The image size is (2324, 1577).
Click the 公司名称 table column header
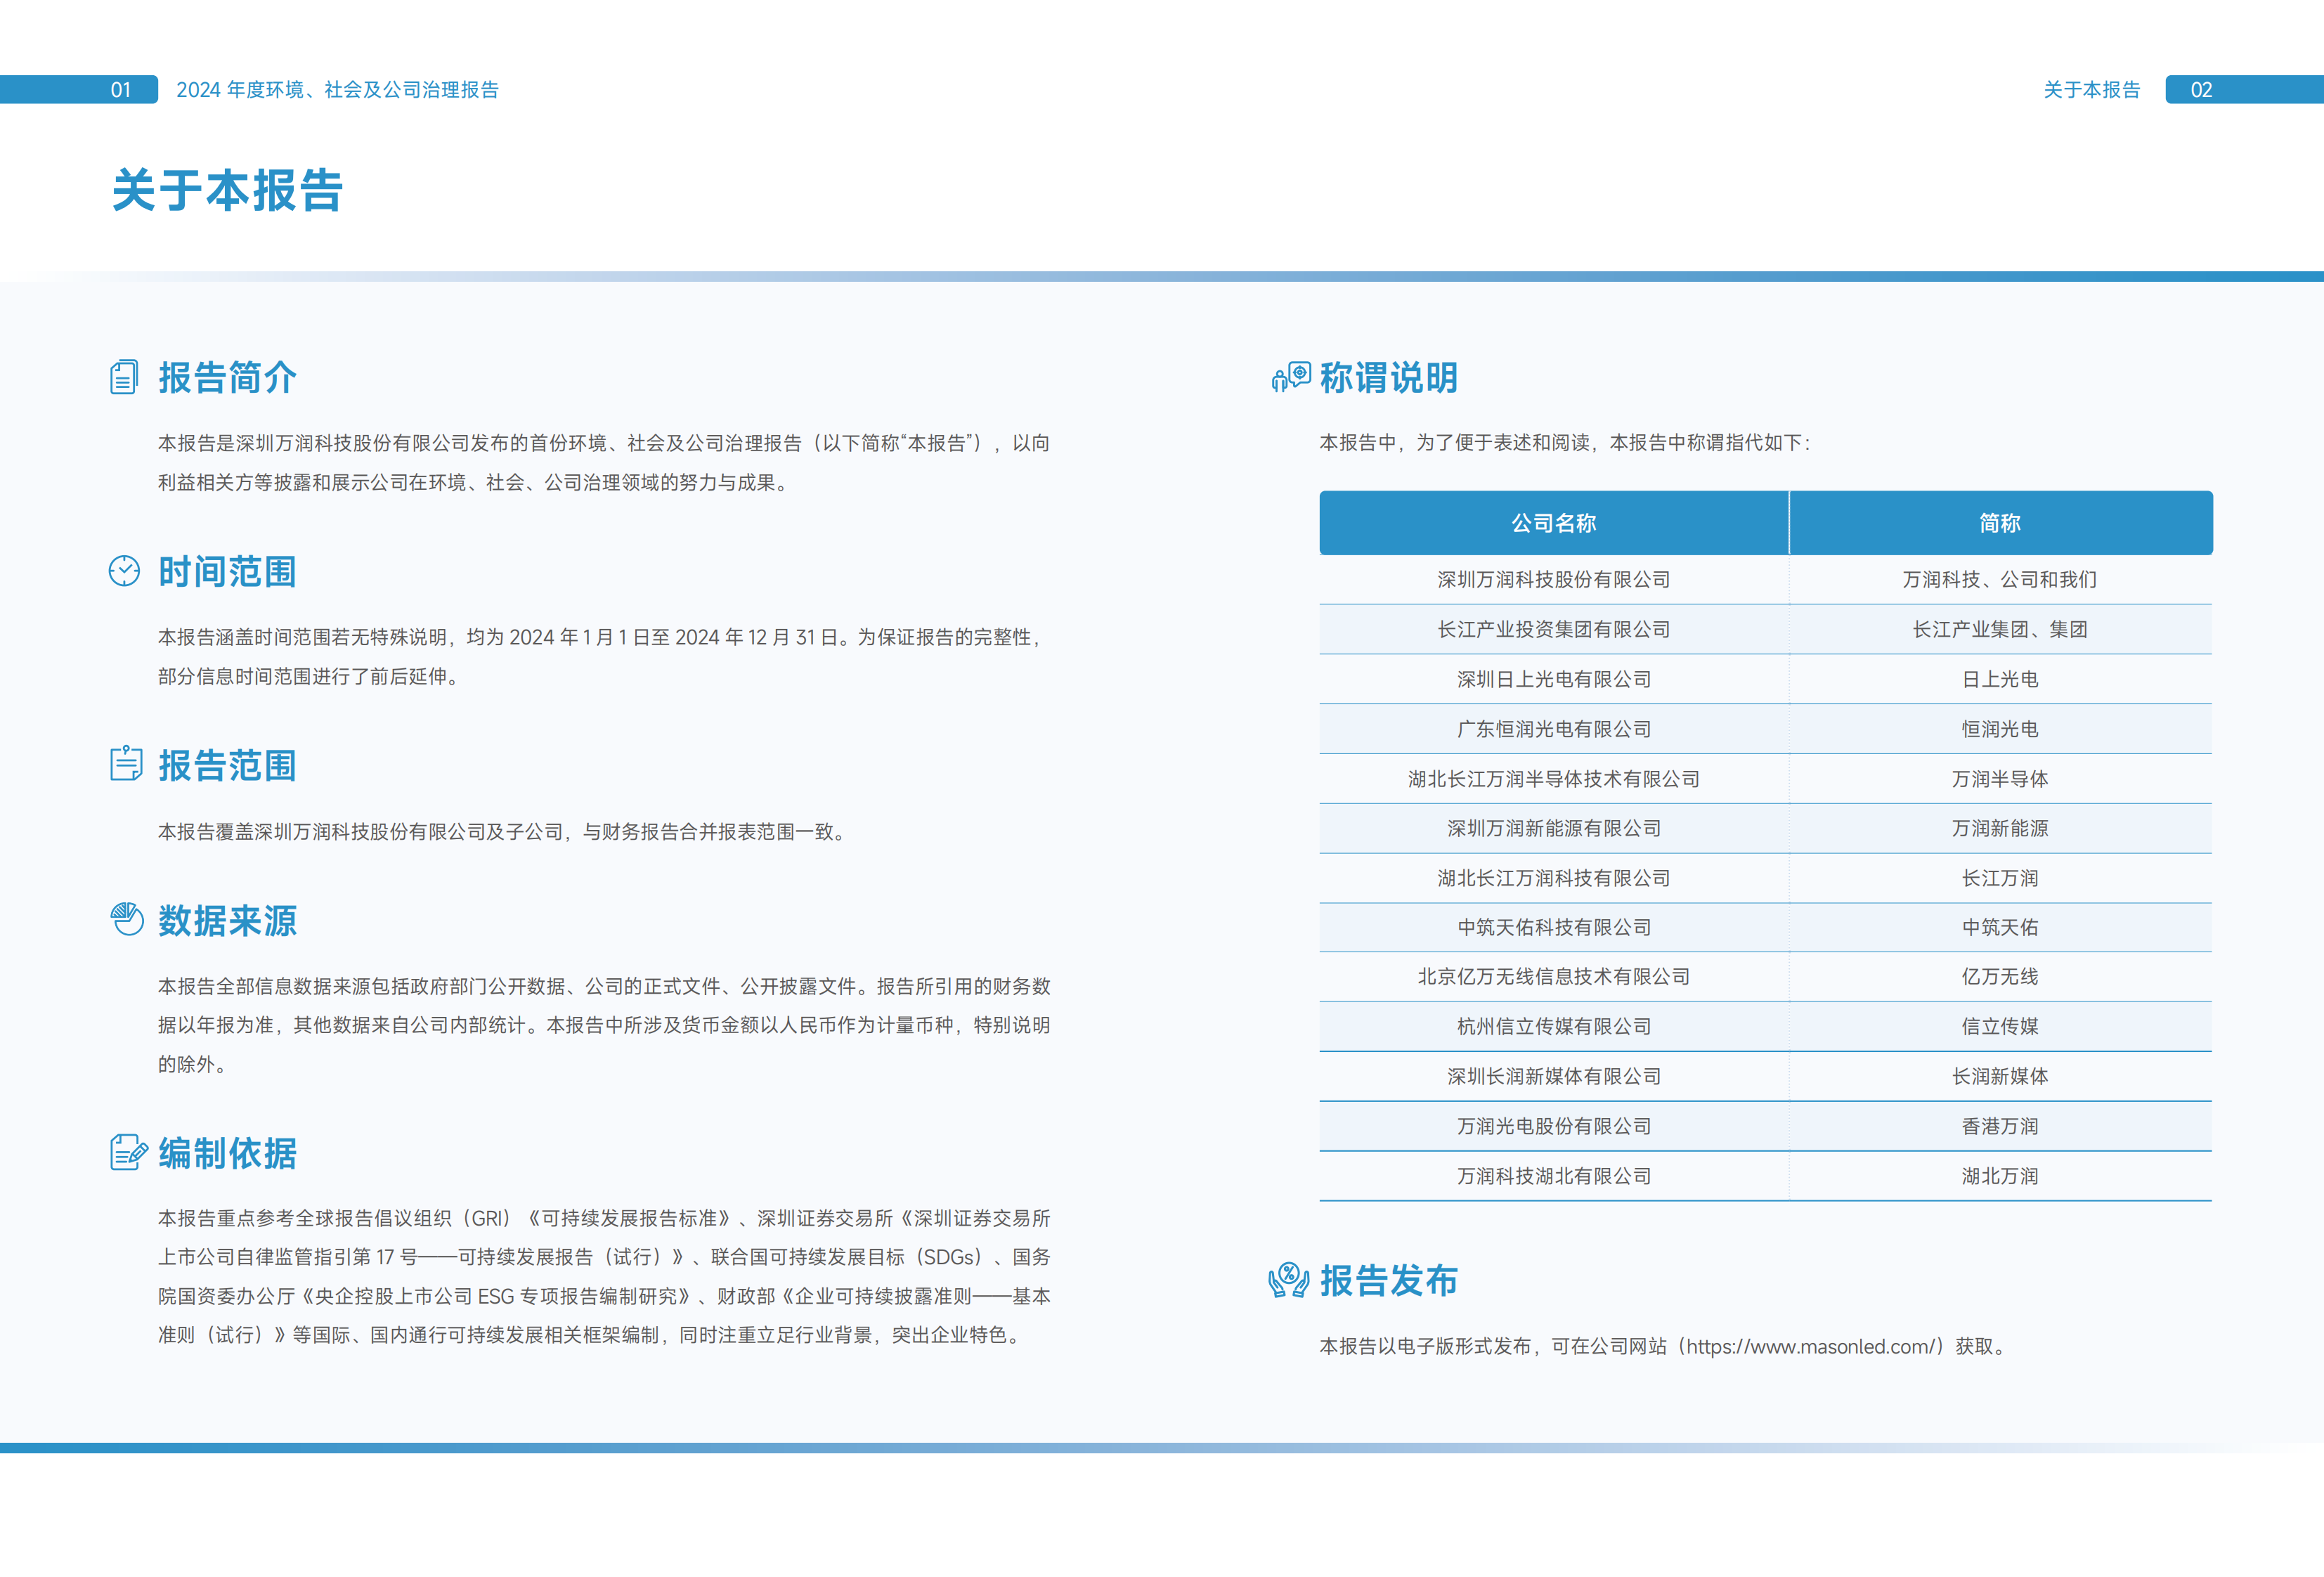coord(1553,523)
